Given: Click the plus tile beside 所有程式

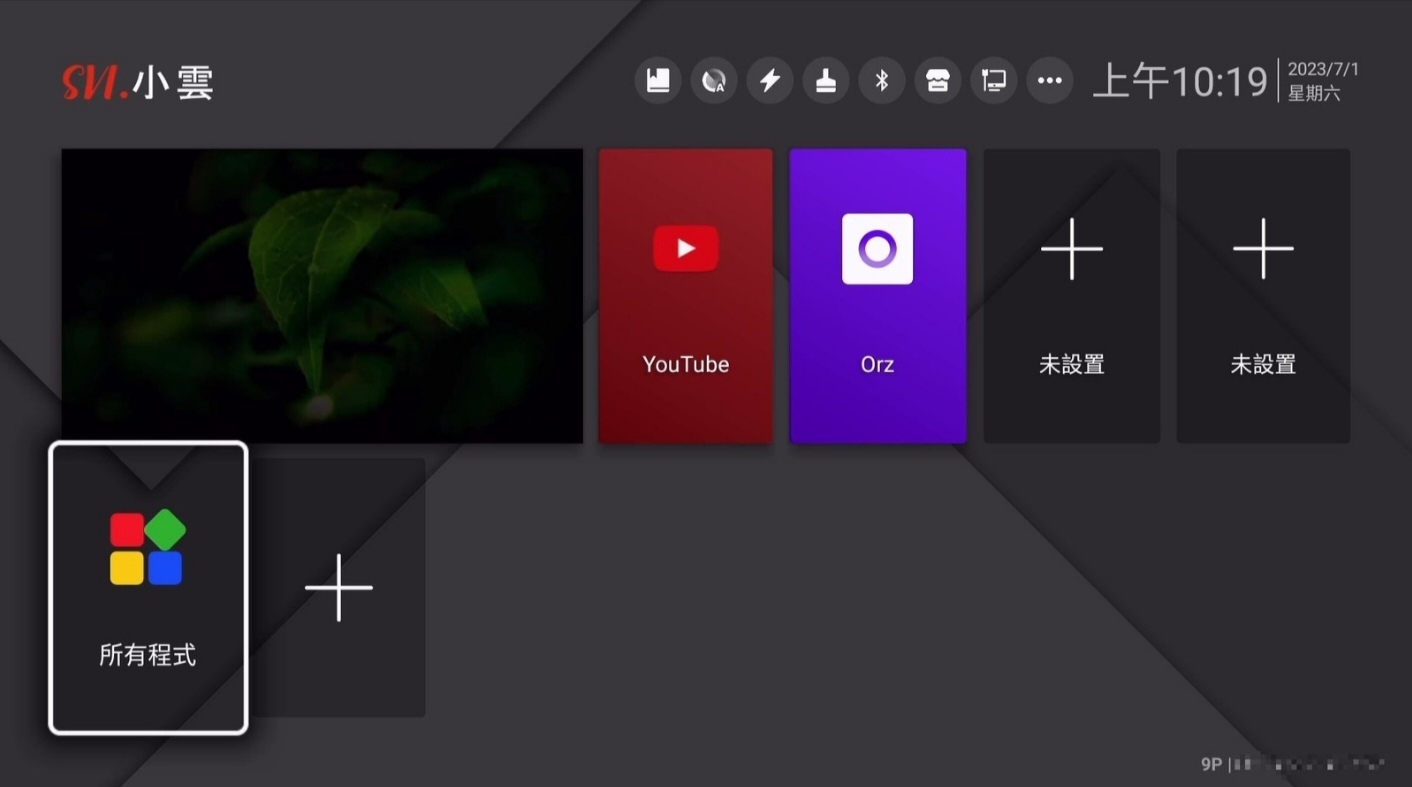Looking at the screenshot, I should 339,588.
